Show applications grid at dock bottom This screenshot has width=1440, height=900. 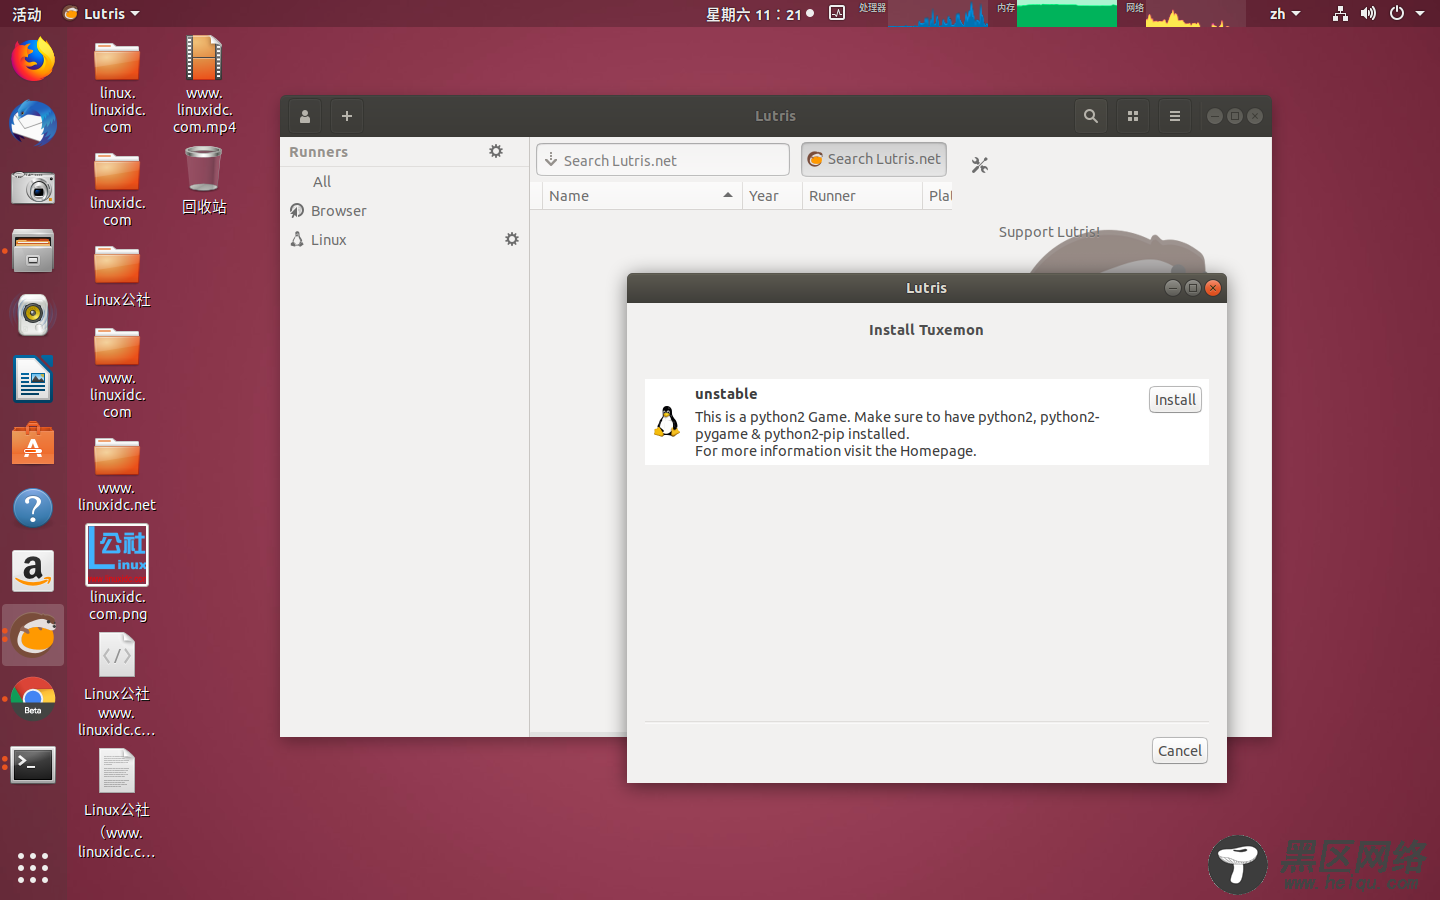pos(33,867)
